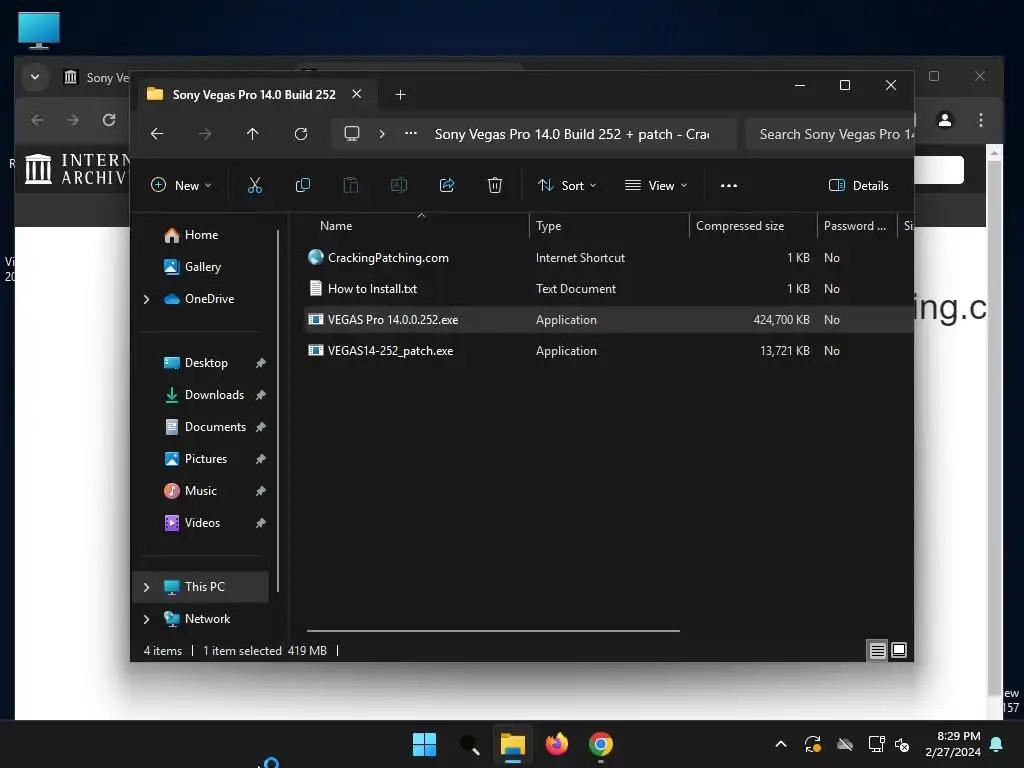Click the address bar path text

click(571, 134)
